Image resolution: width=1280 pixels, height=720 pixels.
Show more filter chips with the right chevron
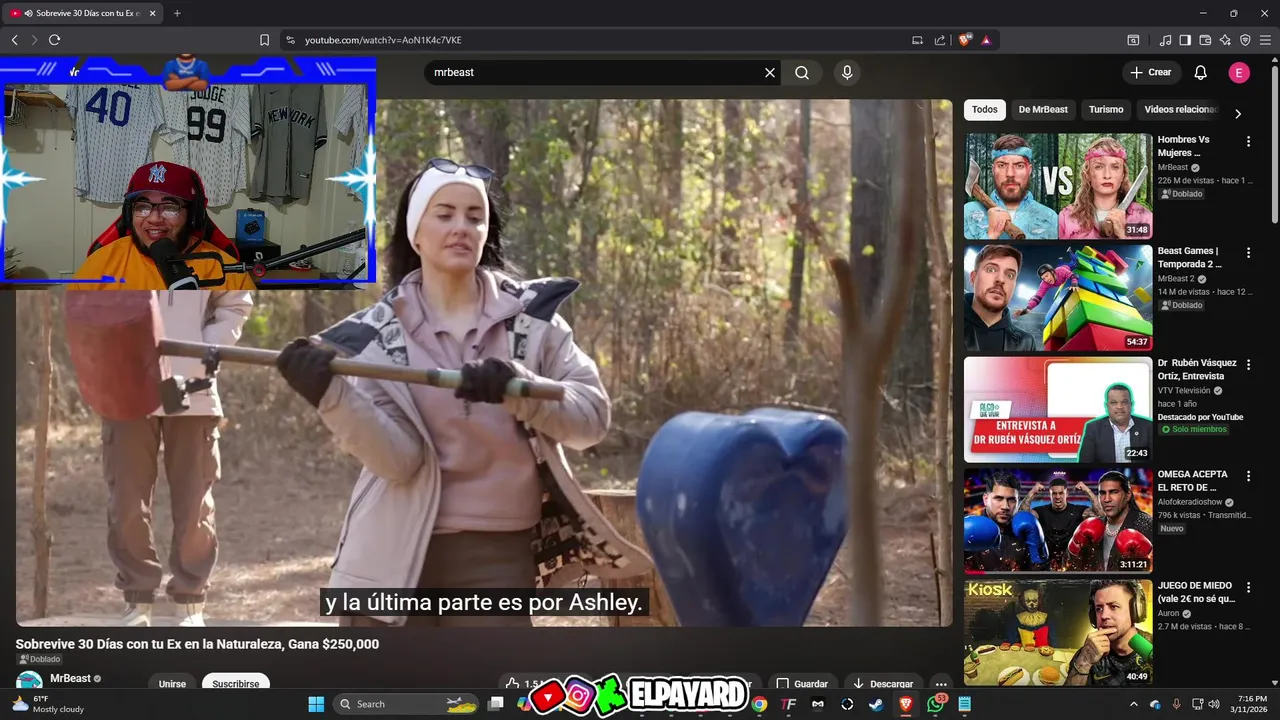(x=1238, y=113)
